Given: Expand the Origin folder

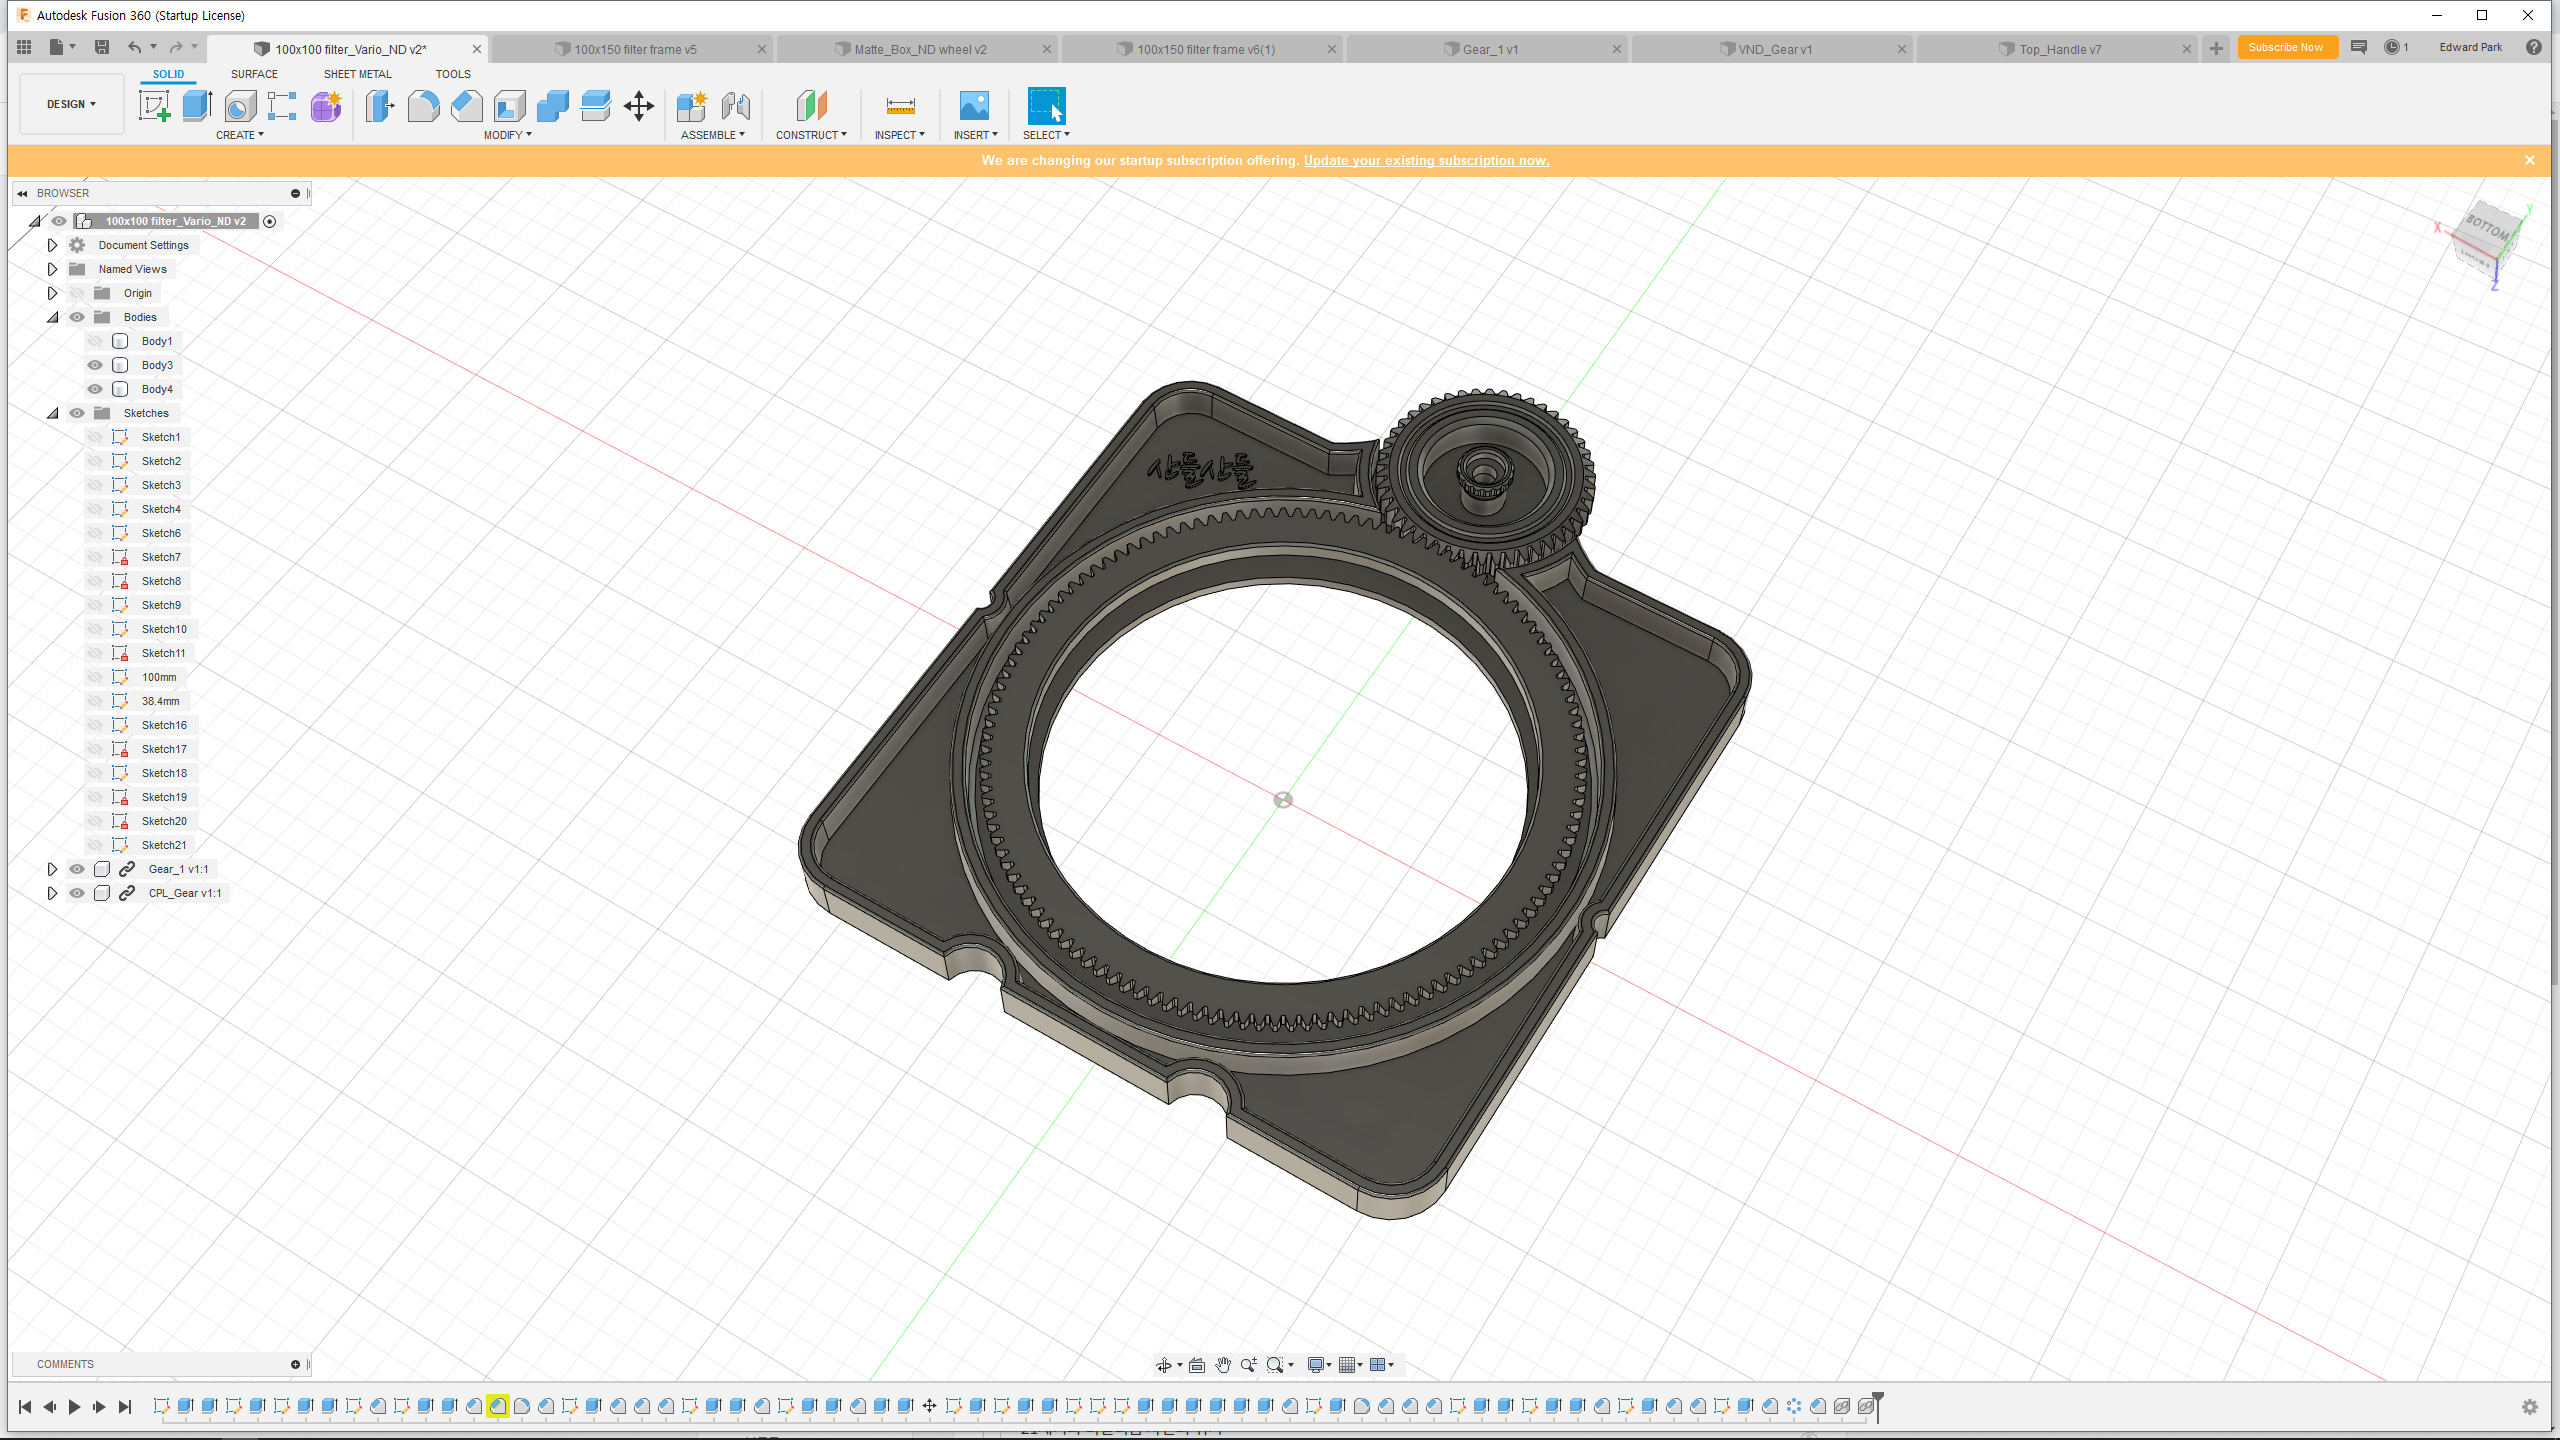Looking at the screenshot, I should [x=52, y=293].
